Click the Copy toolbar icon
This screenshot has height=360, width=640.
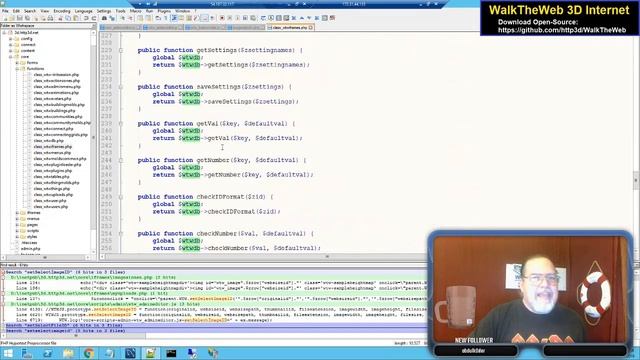click(x=68, y=18)
